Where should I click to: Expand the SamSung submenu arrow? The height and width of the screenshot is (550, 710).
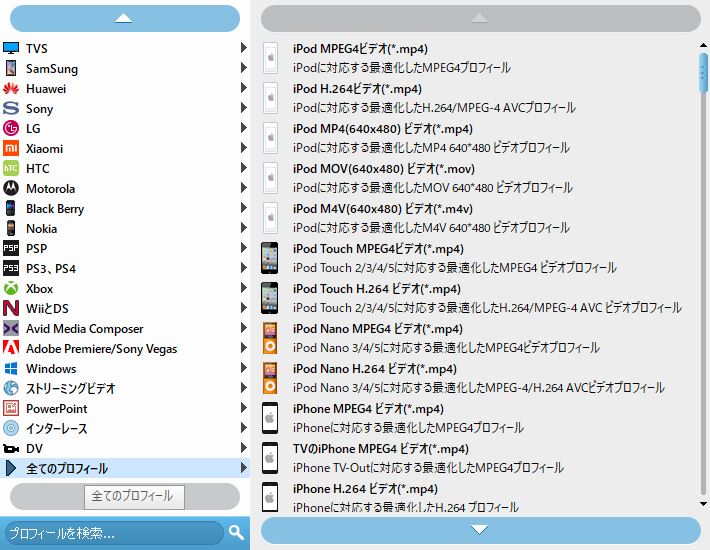244,67
